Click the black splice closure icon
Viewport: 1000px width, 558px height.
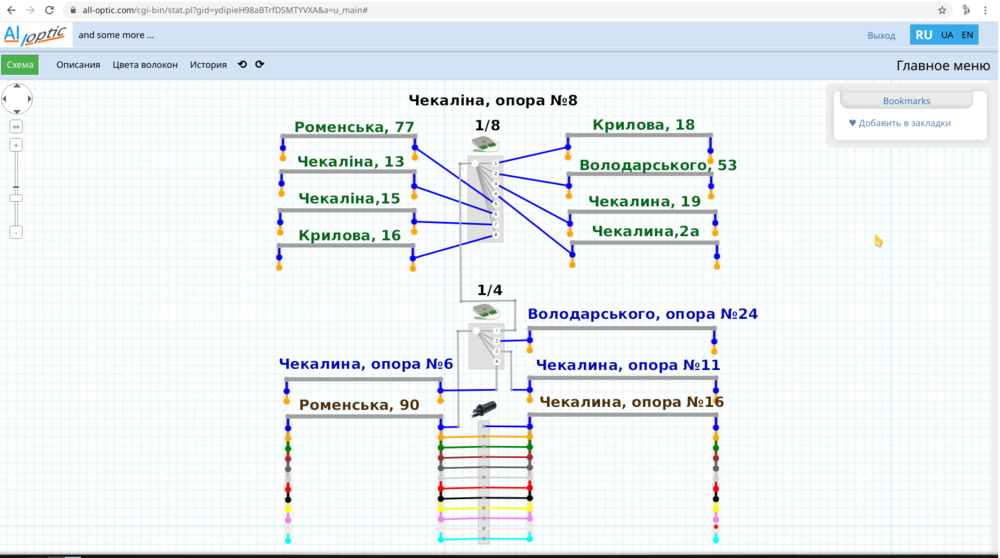click(x=484, y=409)
